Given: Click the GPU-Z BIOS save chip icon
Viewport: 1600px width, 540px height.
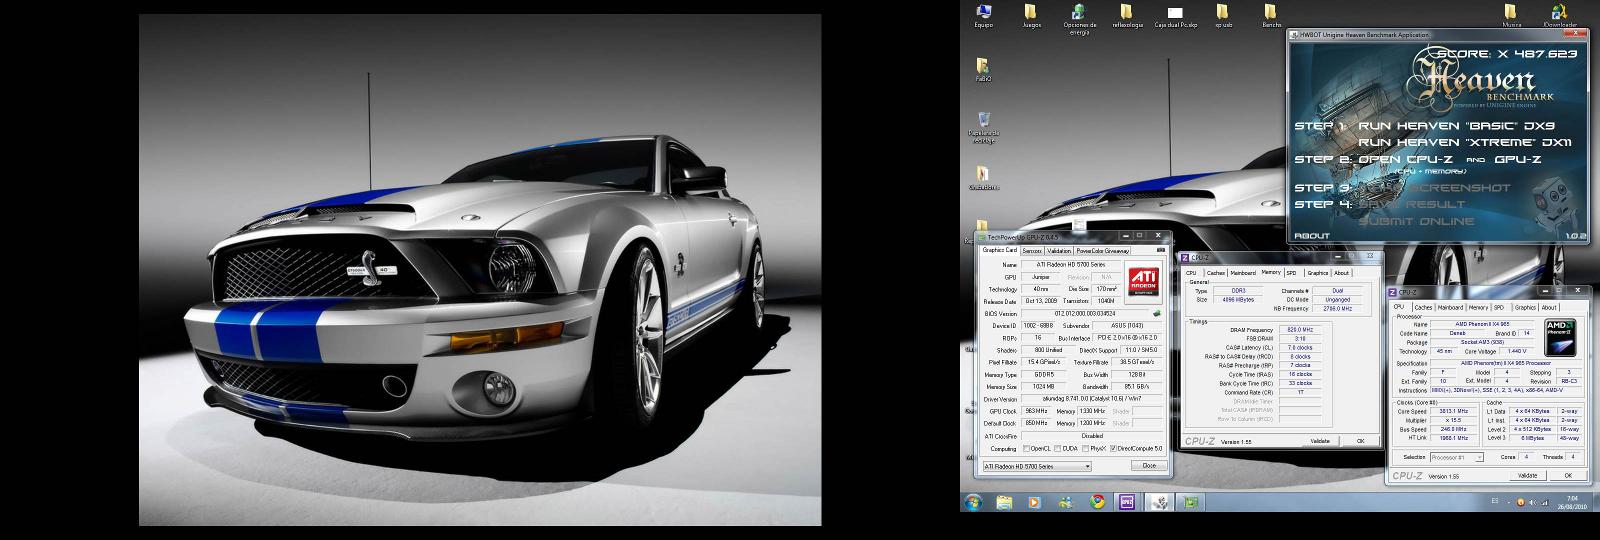Looking at the screenshot, I should [x=1157, y=313].
